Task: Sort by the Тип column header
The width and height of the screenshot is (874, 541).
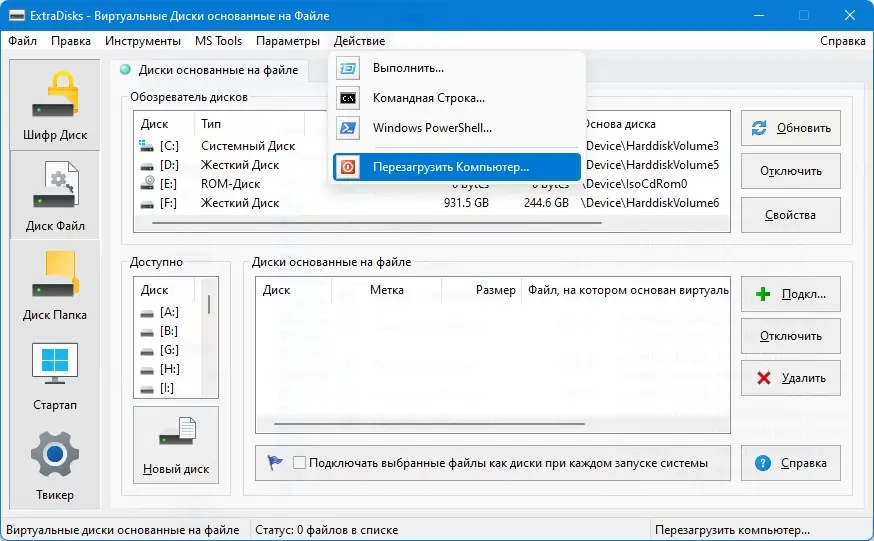Action: click(x=249, y=124)
